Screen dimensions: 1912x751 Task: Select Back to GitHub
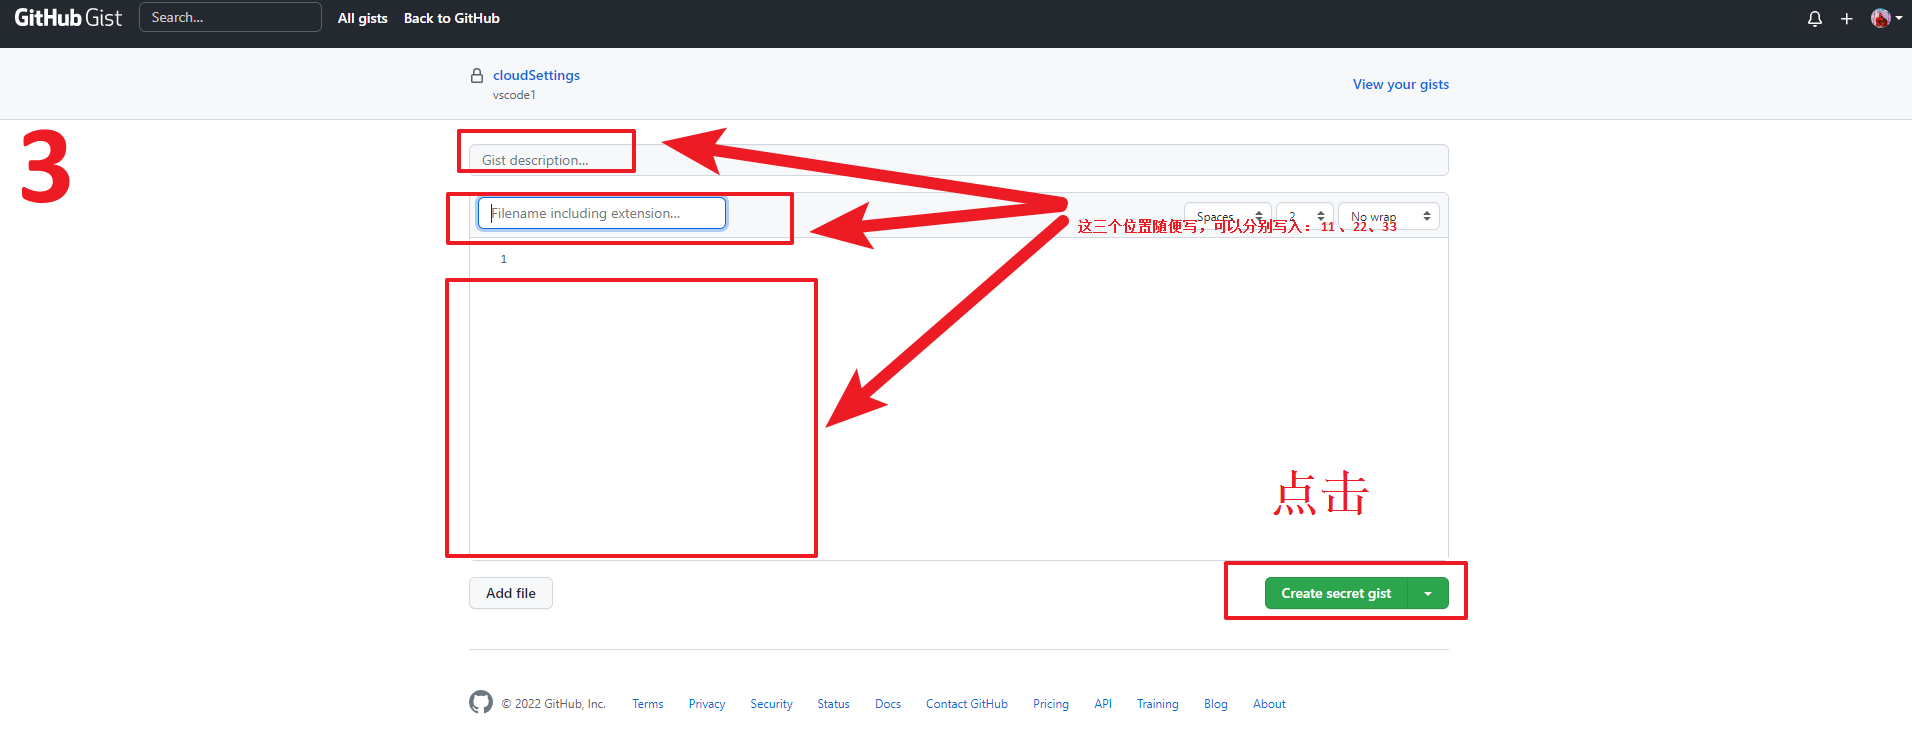[x=452, y=18]
